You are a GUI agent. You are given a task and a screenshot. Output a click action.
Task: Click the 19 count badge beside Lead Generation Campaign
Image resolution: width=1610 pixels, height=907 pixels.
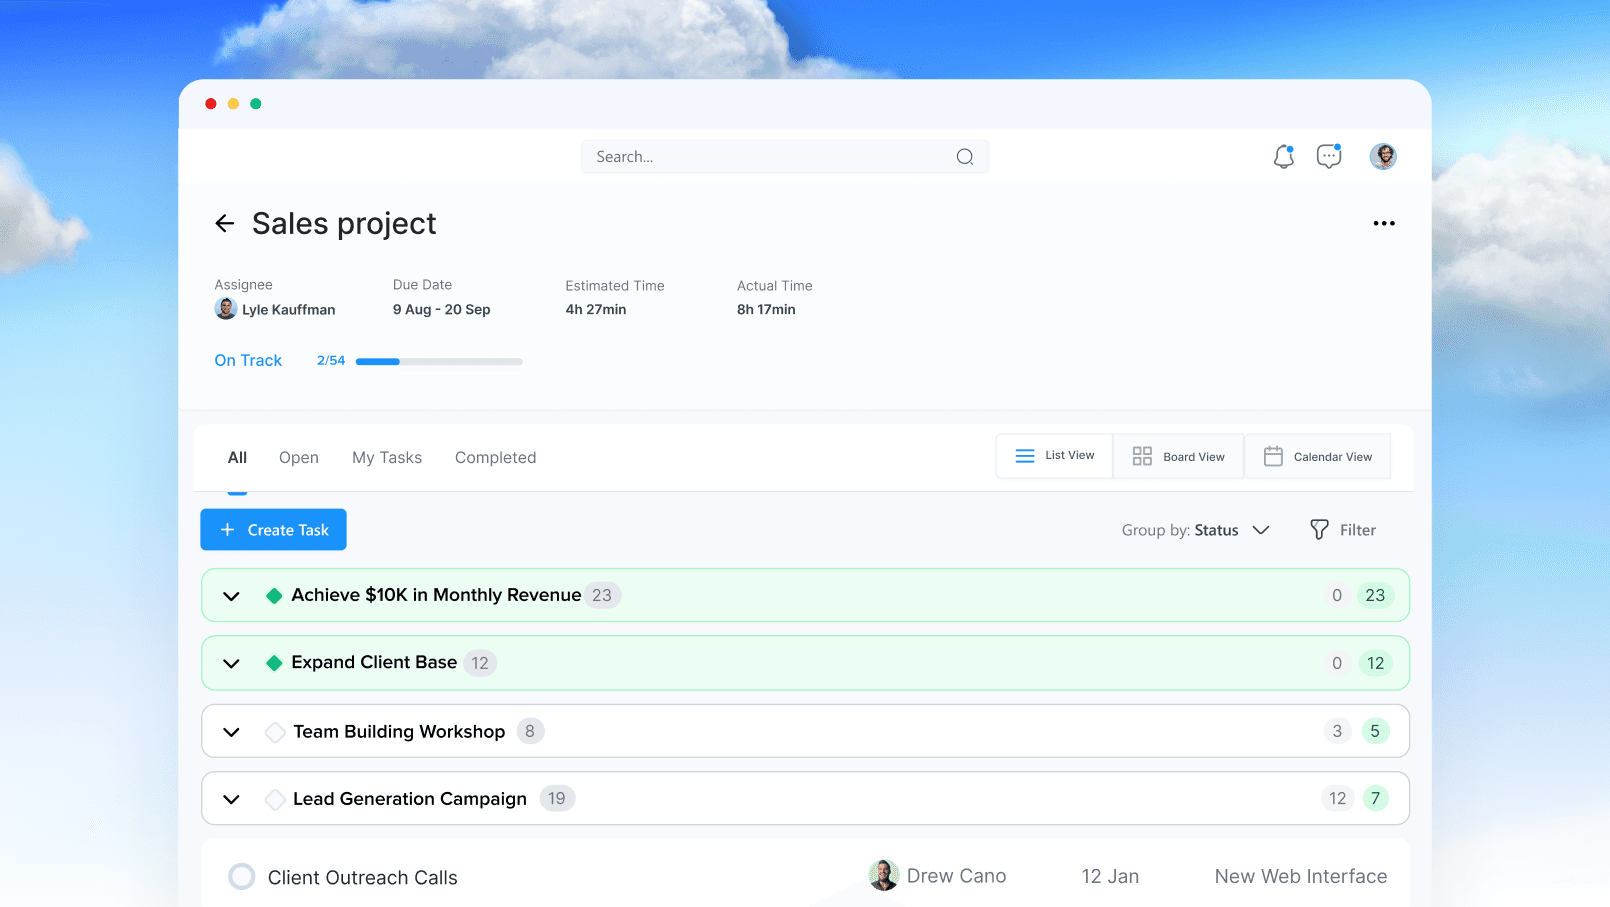(557, 798)
